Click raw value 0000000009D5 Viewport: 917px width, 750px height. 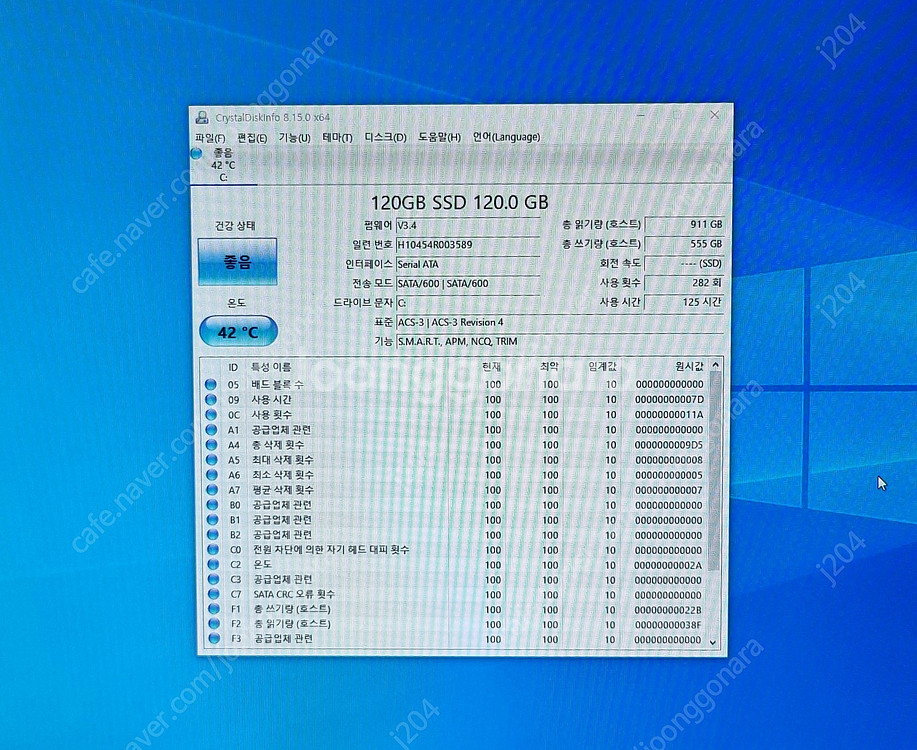(669, 445)
